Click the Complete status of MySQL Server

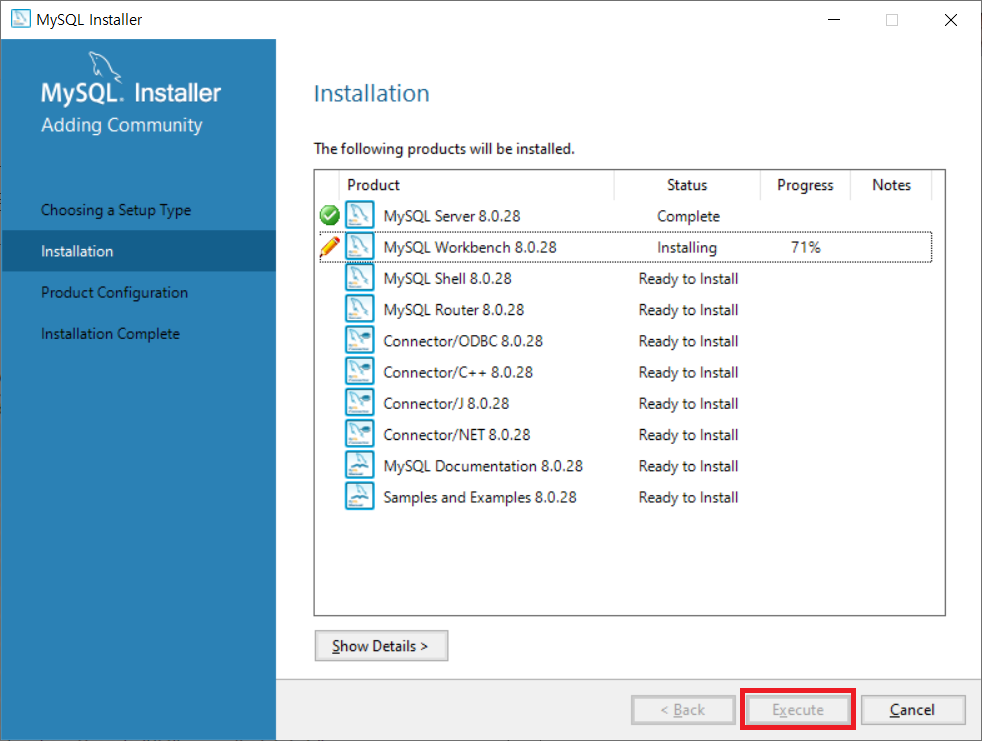coord(688,216)
